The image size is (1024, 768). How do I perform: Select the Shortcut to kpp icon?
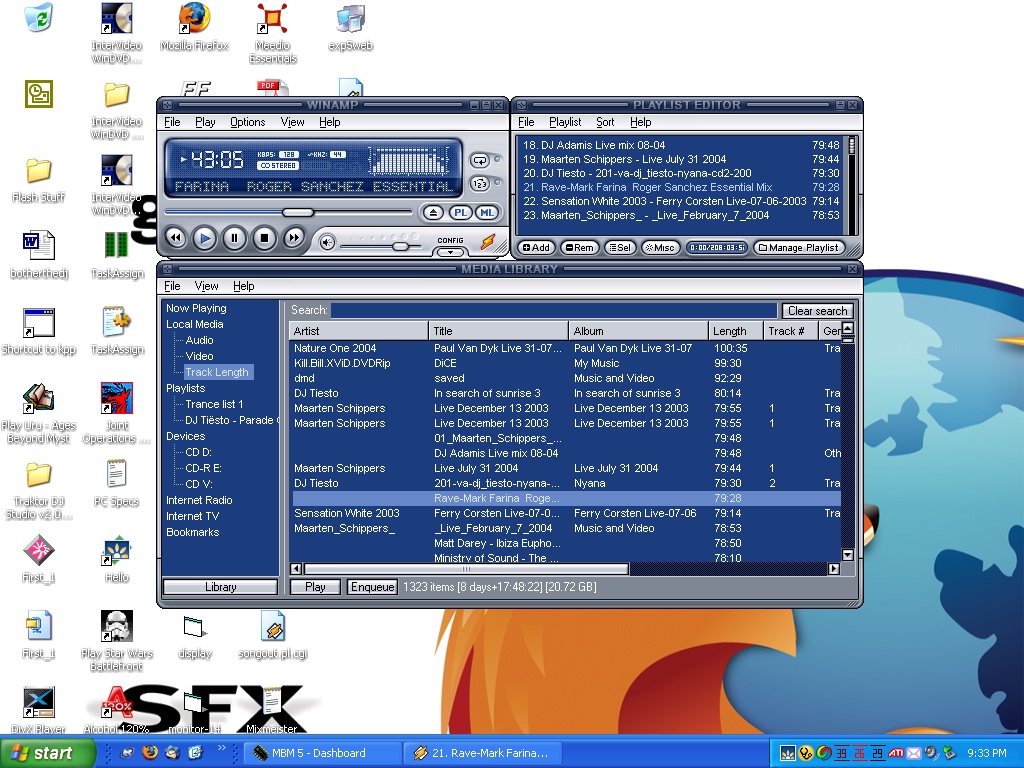click(39, 331)
